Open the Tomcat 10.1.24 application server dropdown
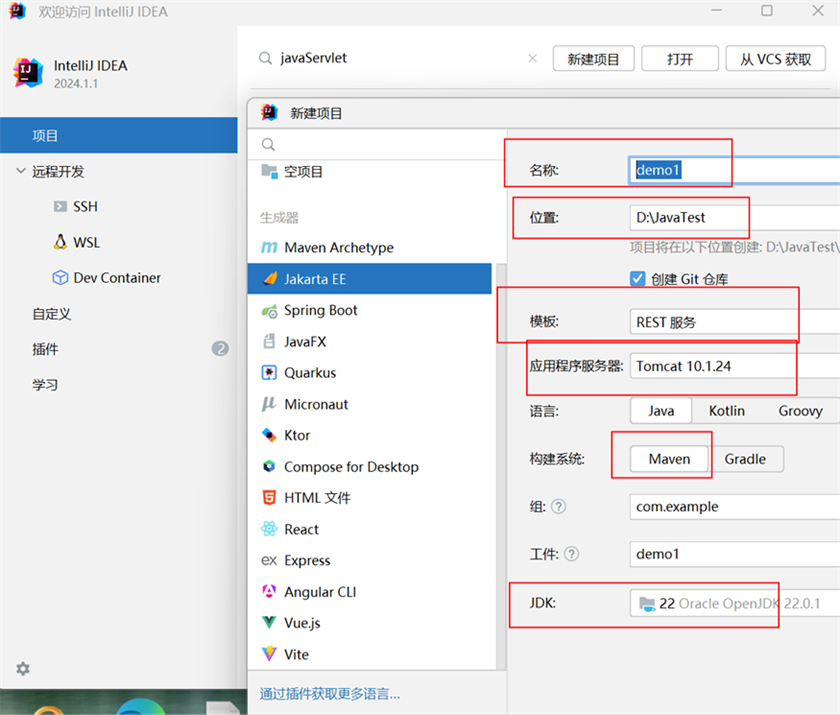Screen dimensions: 840x715 click(x=734, y=366)
